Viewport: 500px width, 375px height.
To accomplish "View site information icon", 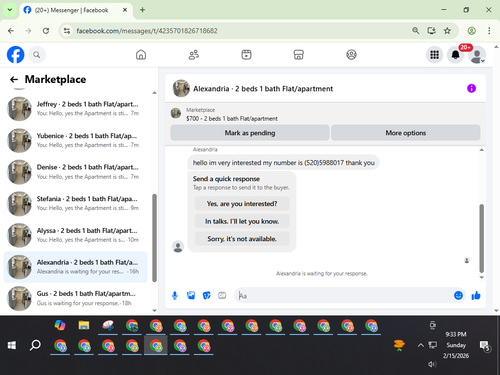I will coord(67,31).
